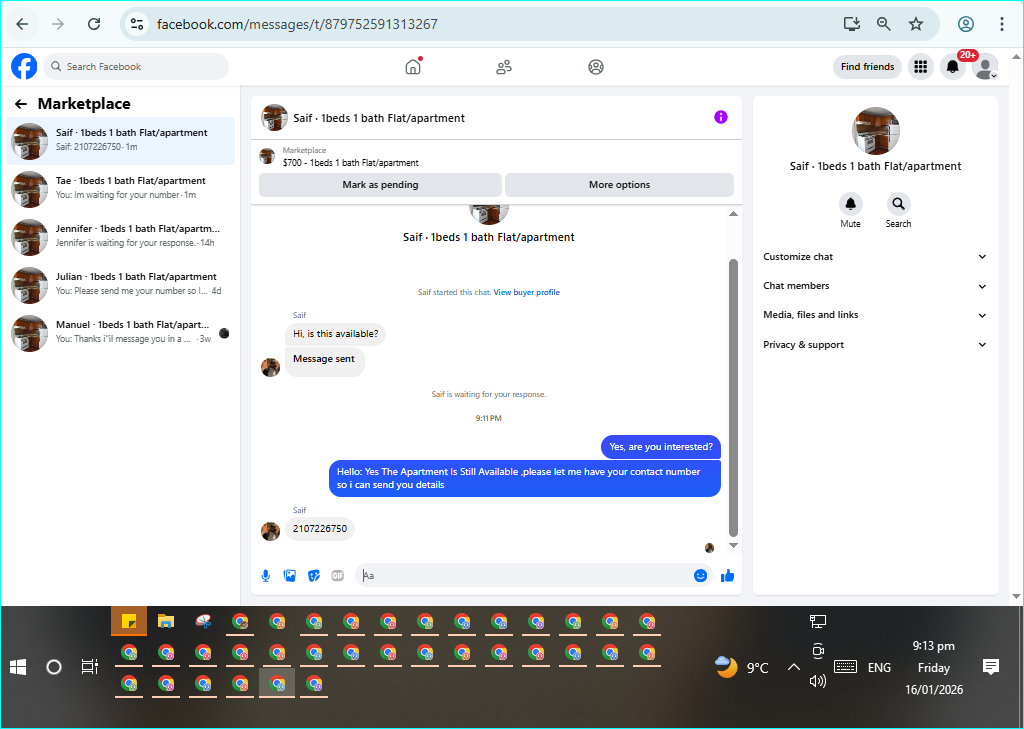Click the chat scrollbar thumb
This screenshot has height=729, width=1024.
tap(733, 397)
